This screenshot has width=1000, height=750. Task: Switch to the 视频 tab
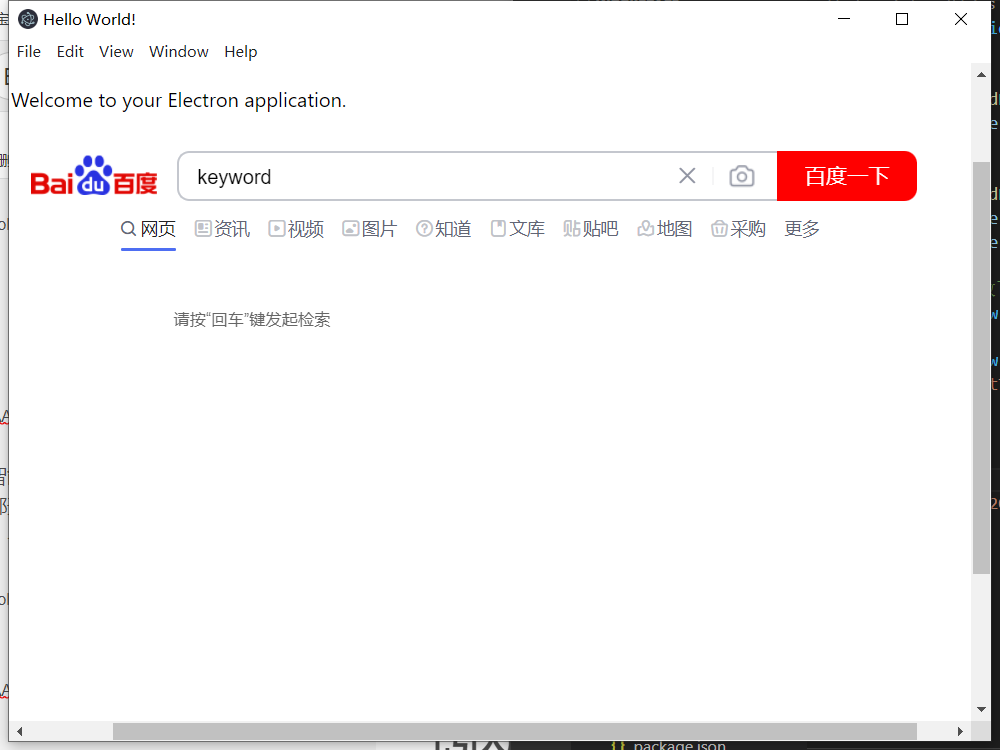coord(296,228)
